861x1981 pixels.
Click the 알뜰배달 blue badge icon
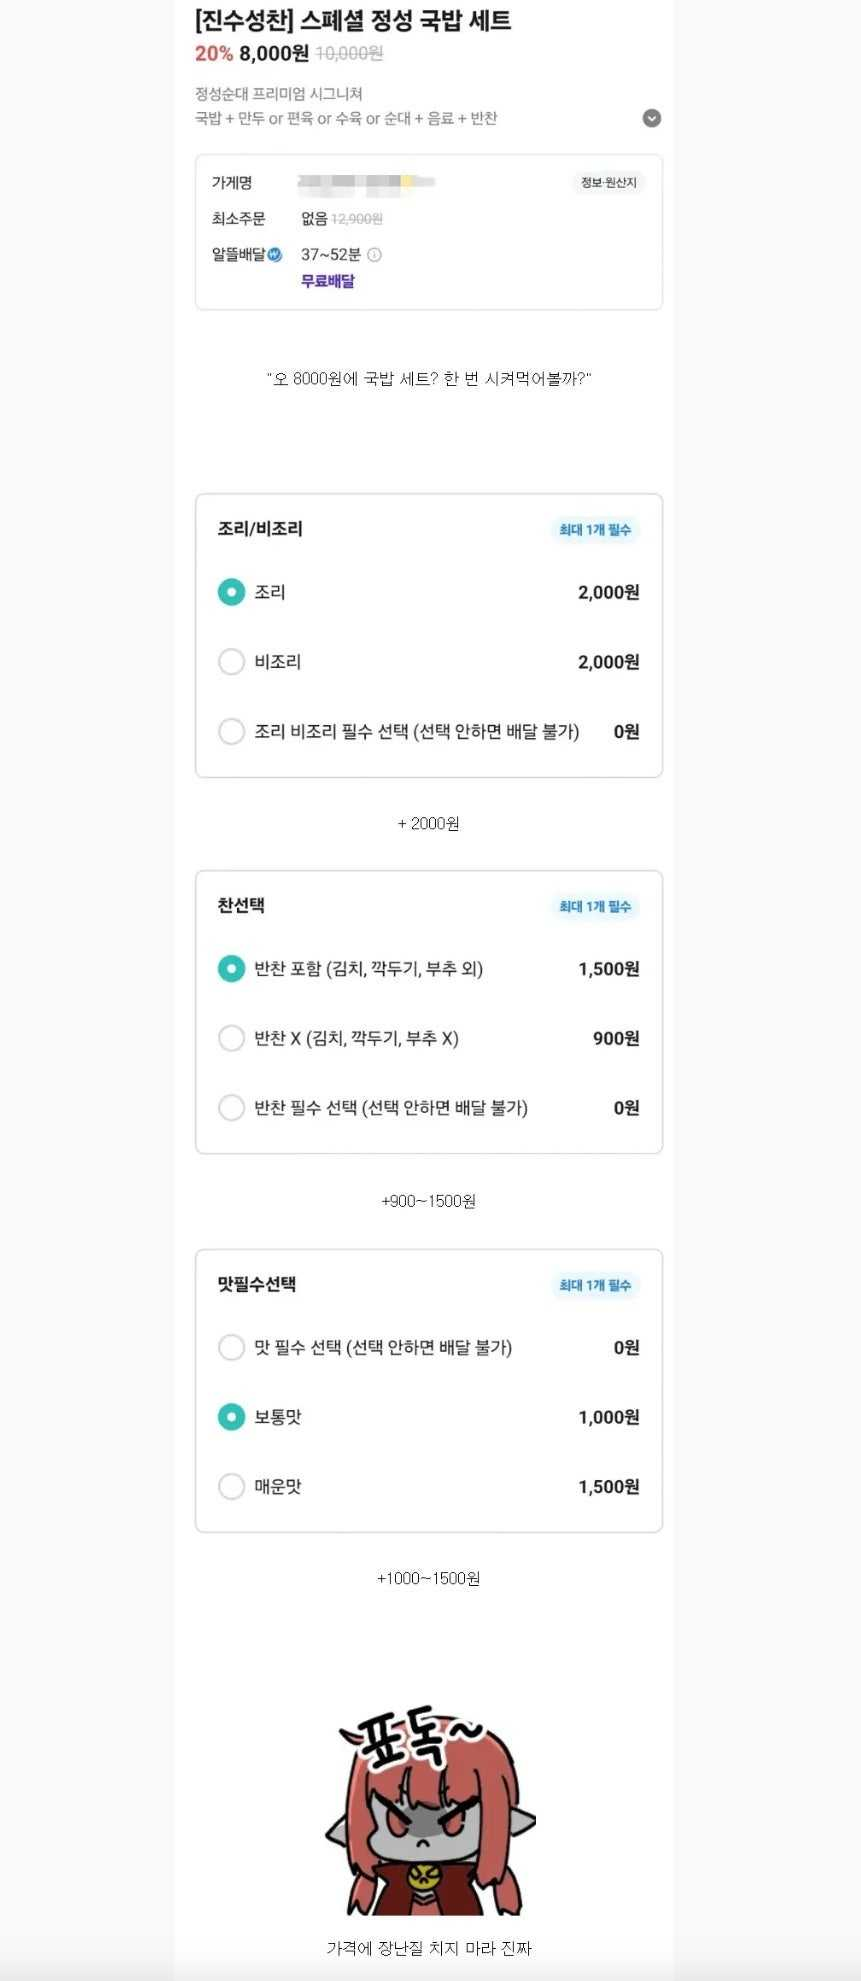tap(275, 255)
